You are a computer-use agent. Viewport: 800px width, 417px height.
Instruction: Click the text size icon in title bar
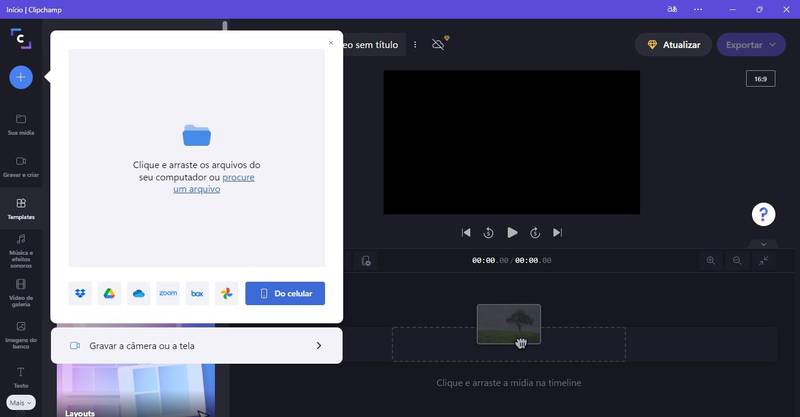(672, 9)
